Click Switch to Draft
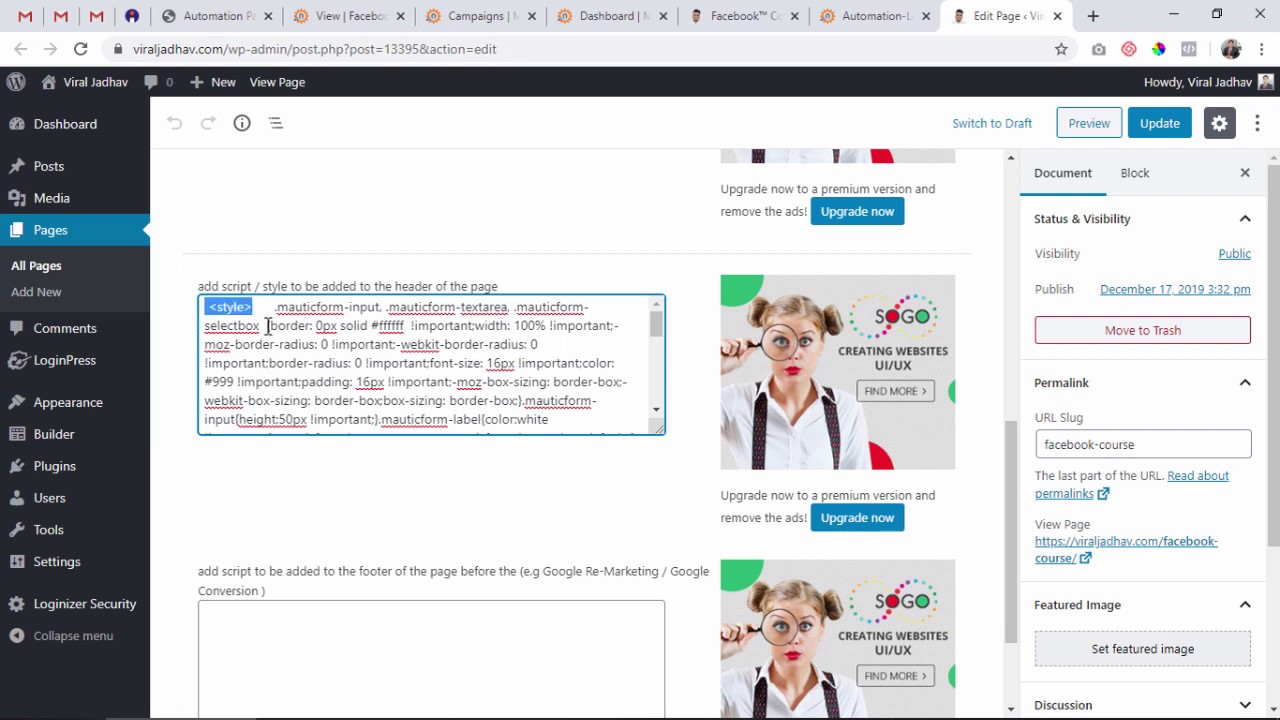 point(992,123)
